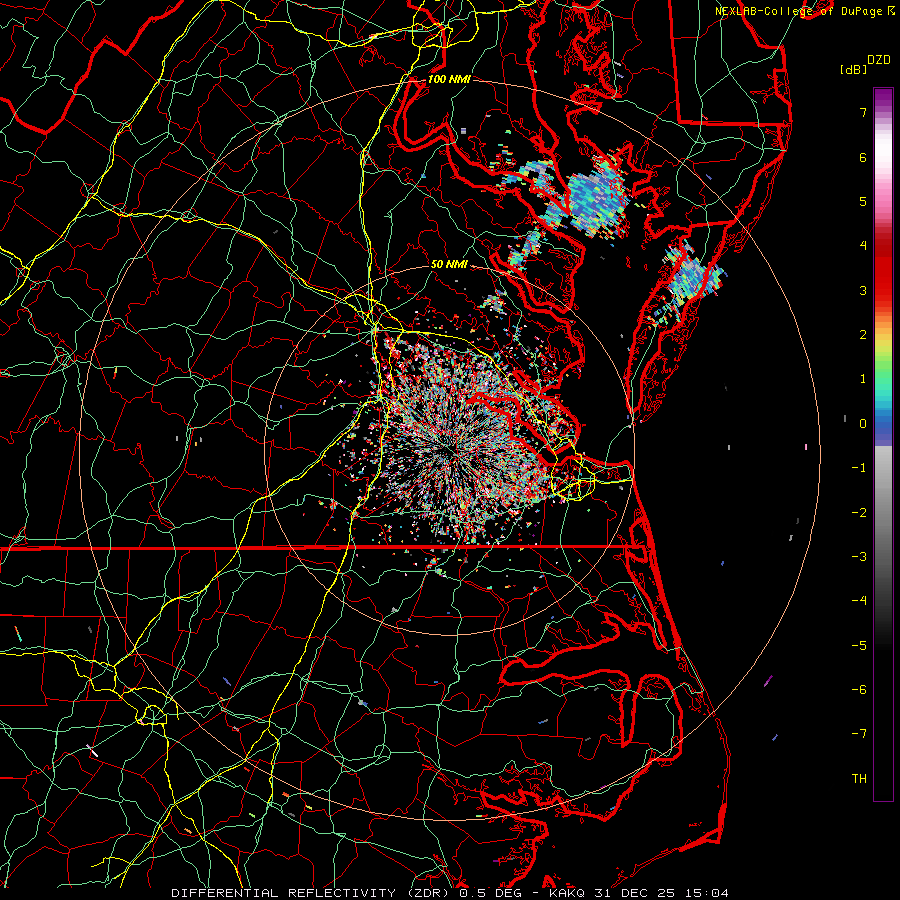Click the -3 dB scale label
This screenshot has height=900, width=900.
point(859,557)
